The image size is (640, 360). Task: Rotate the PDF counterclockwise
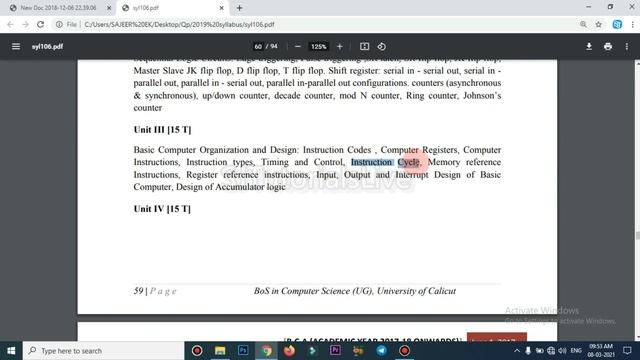click(382, 47)
